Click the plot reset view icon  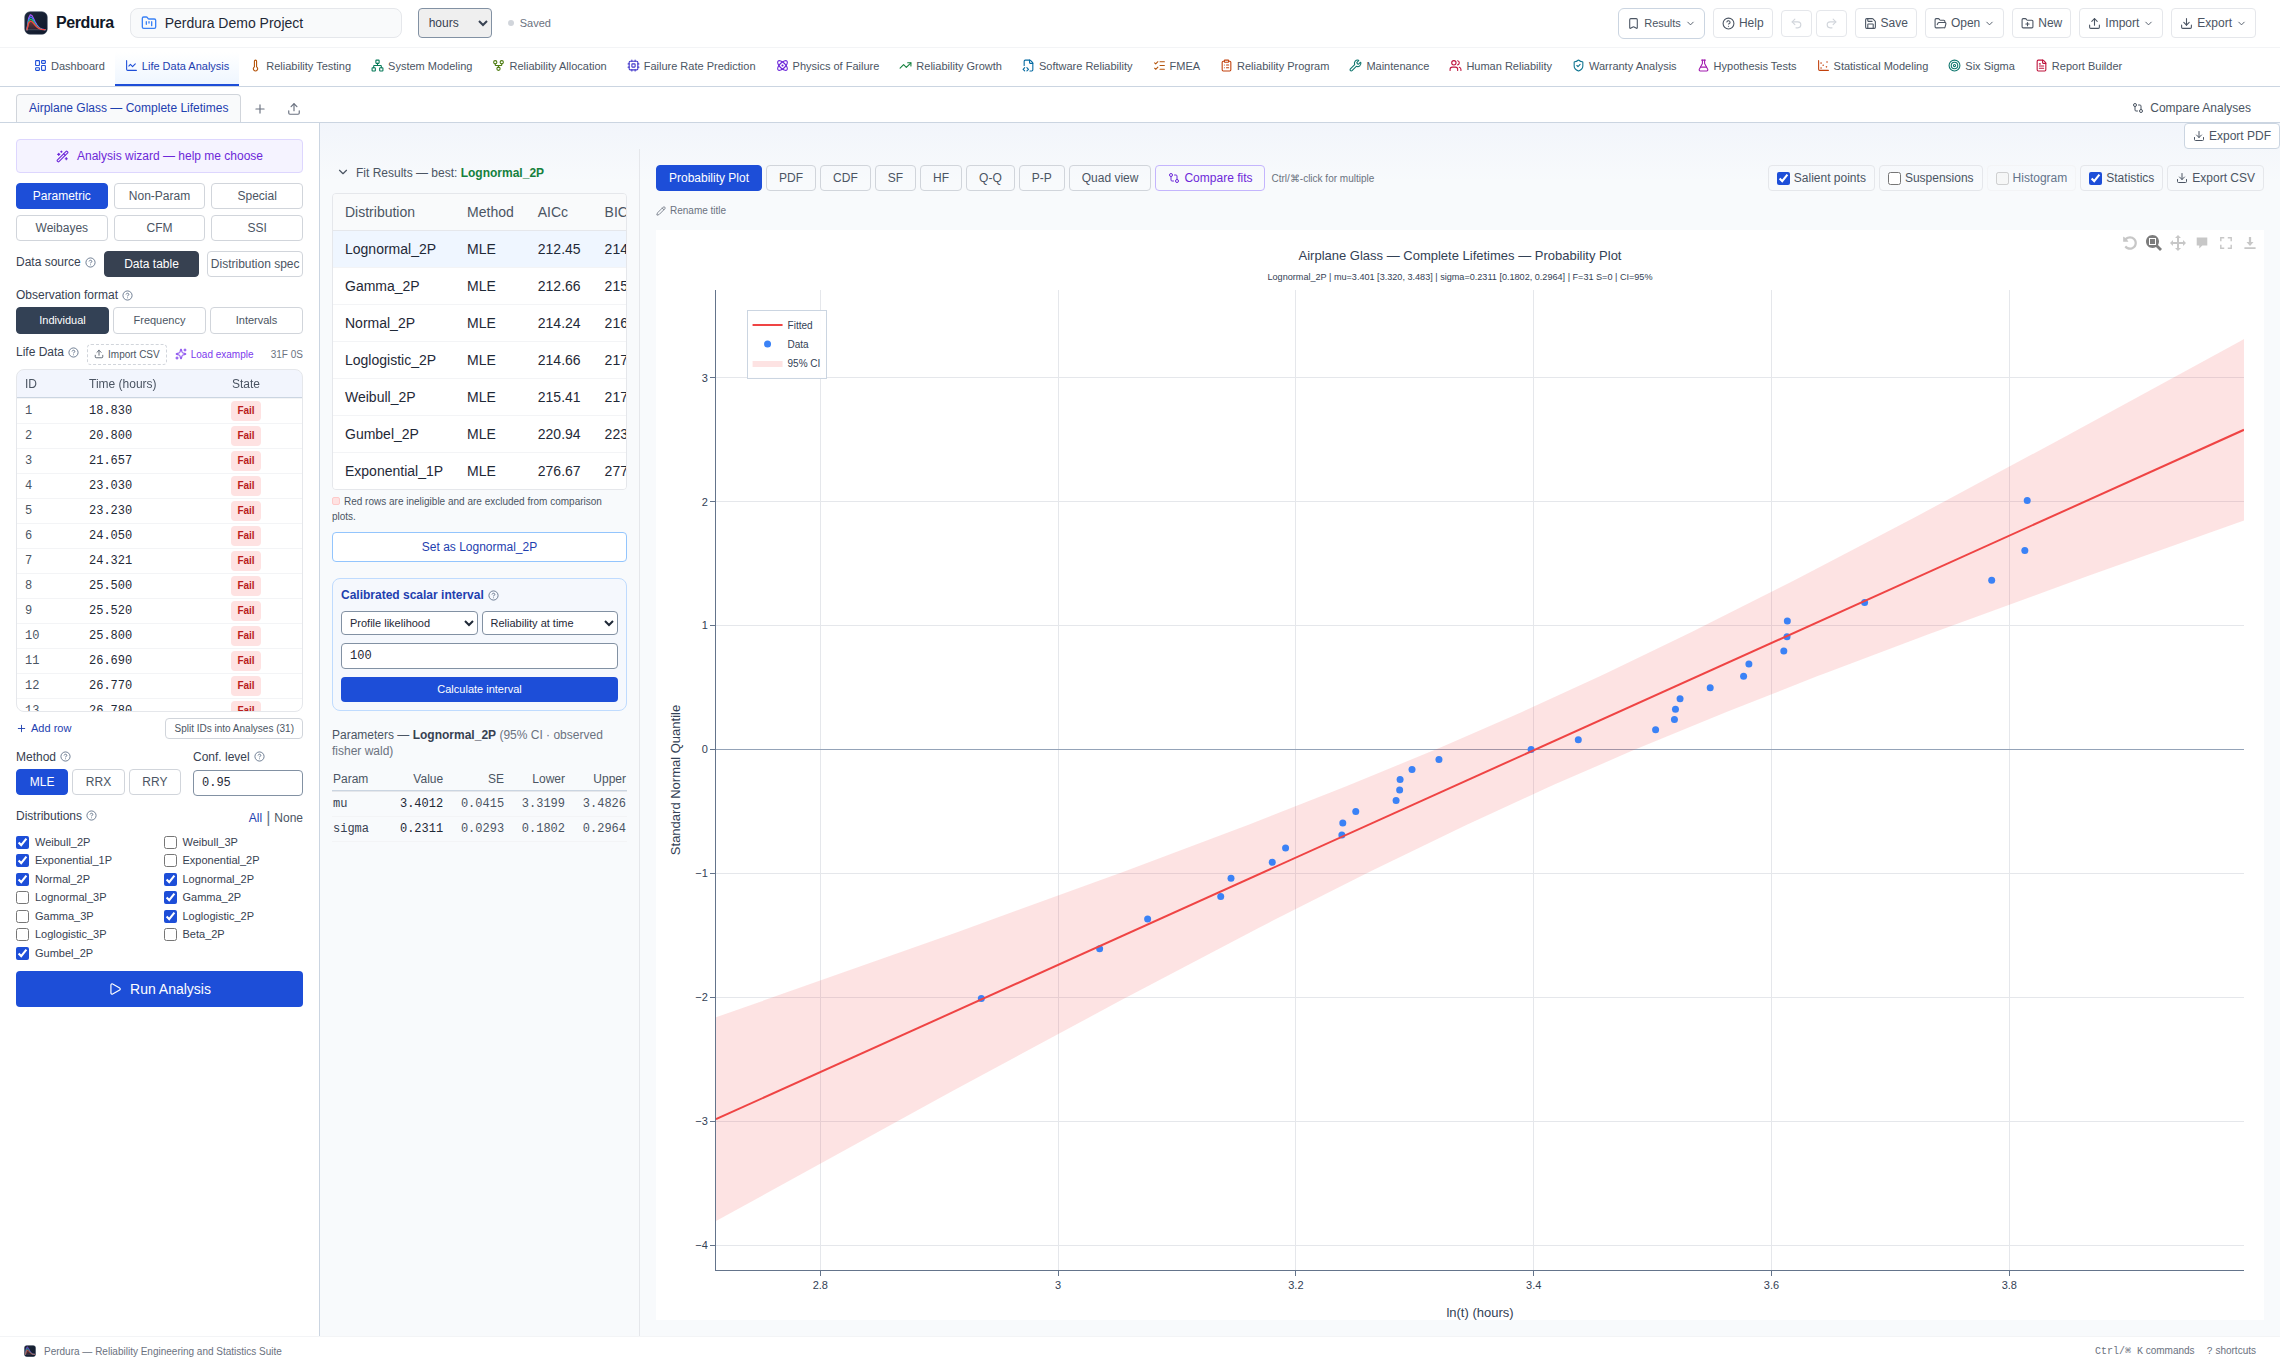pos(2130,243)
